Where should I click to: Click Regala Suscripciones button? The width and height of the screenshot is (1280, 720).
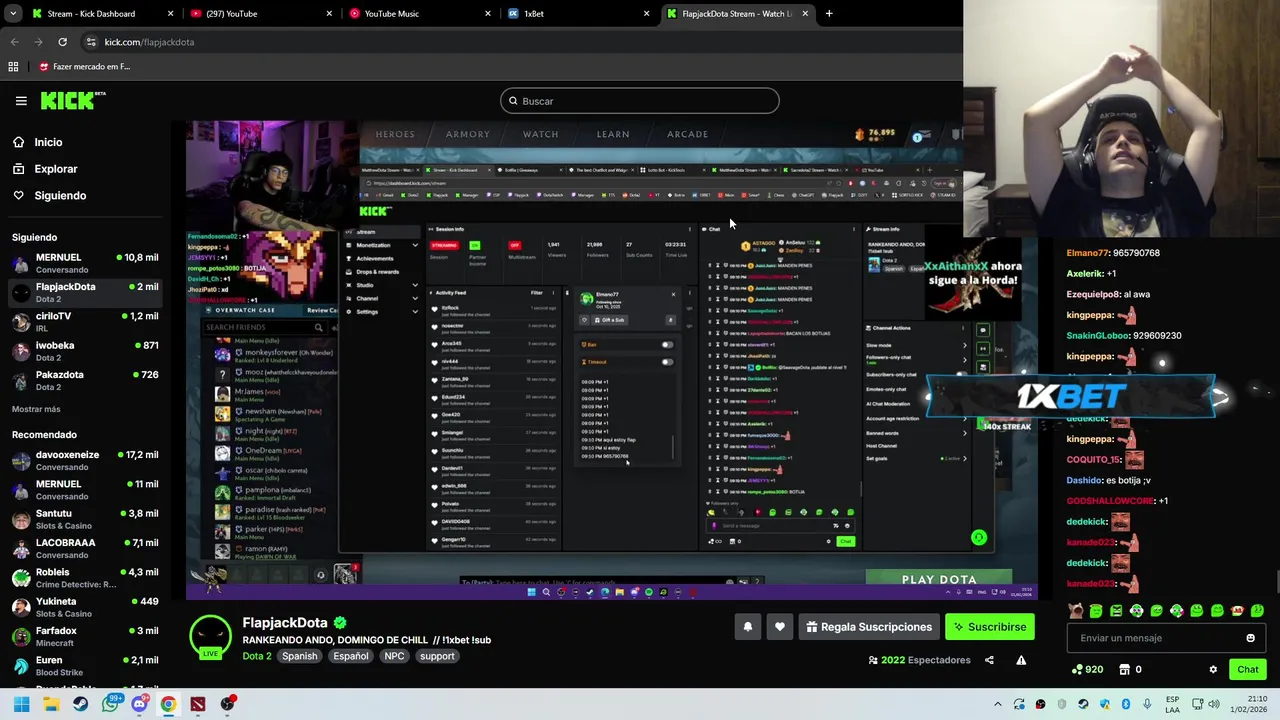[869, 627]
